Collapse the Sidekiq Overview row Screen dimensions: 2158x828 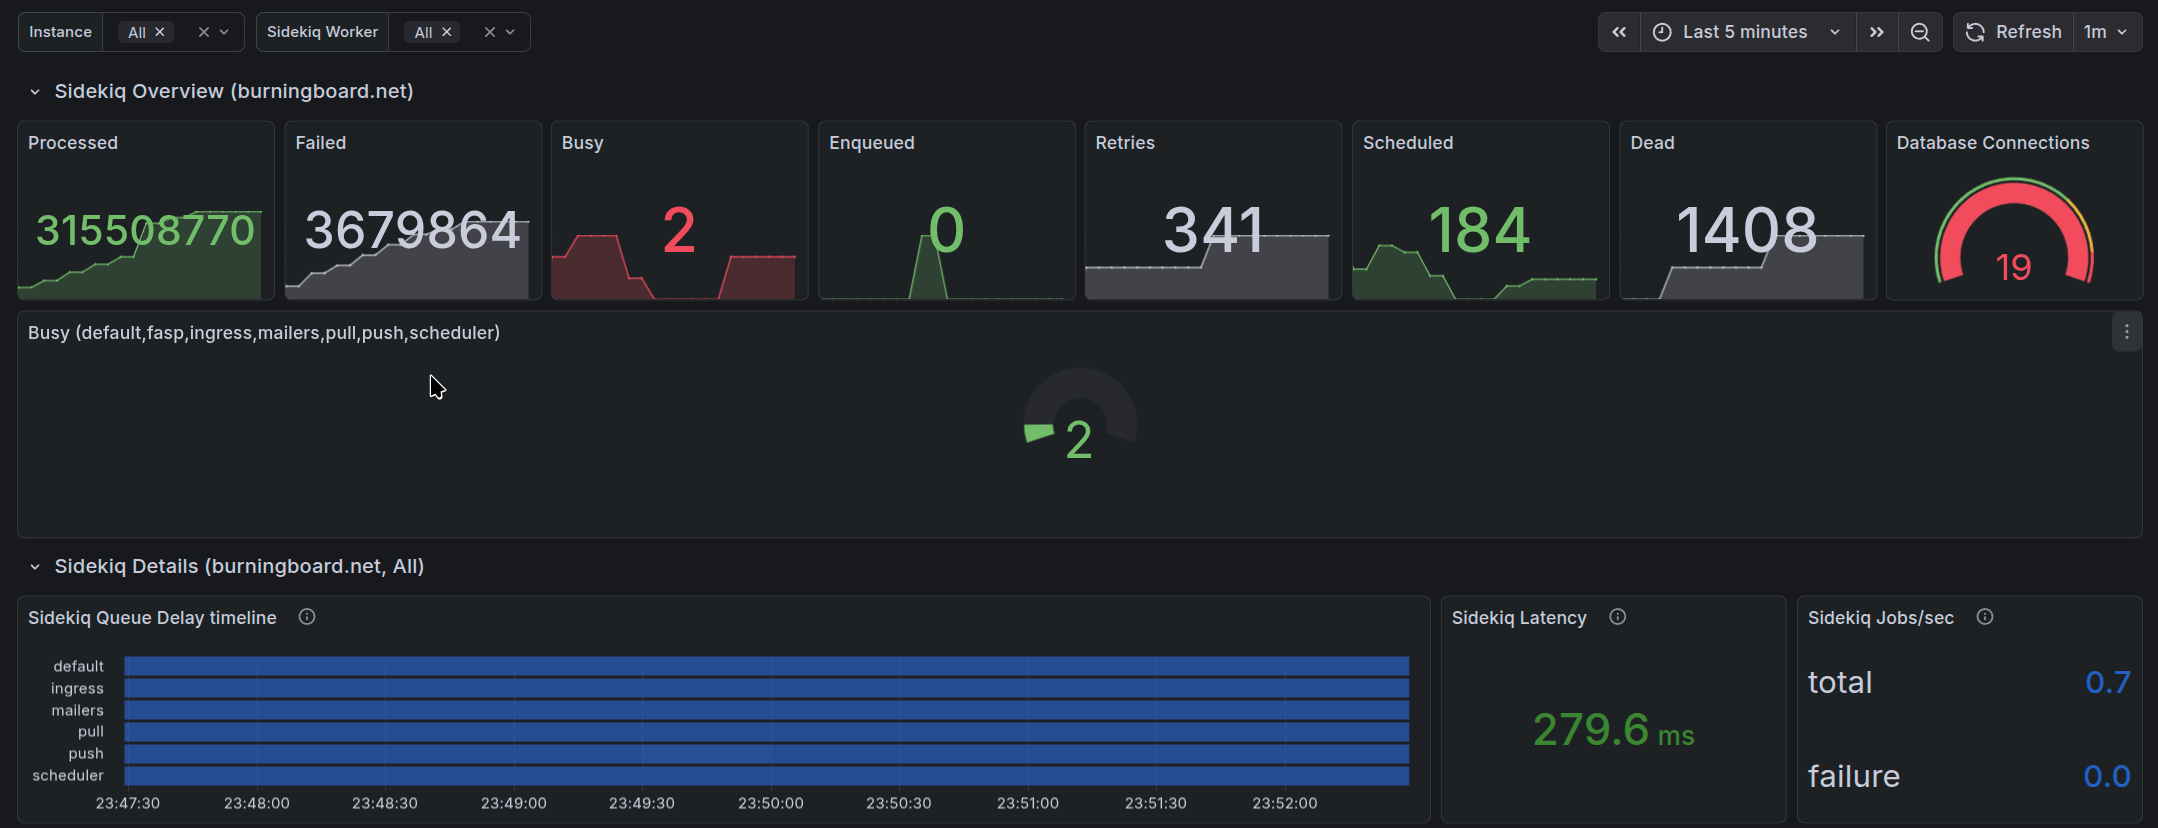(x=35, y=92)
